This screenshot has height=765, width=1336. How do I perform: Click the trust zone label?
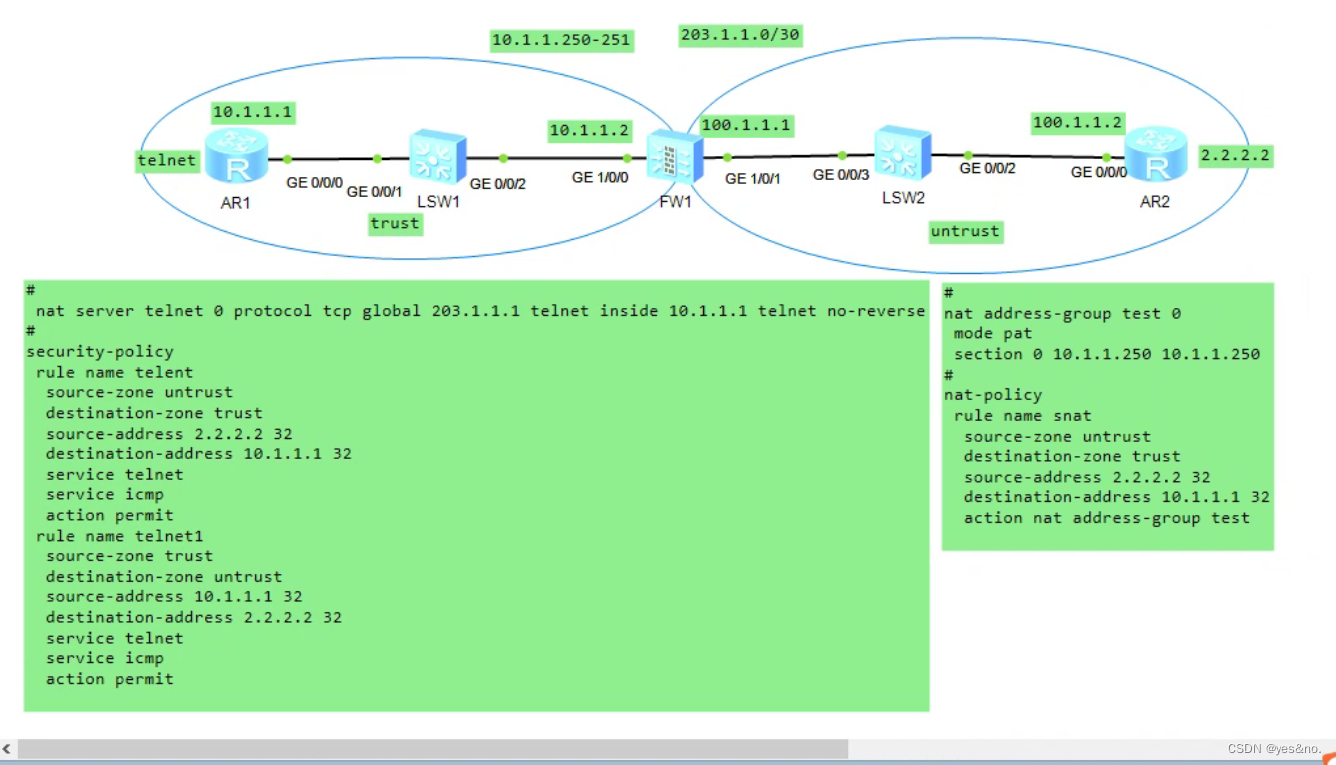395,224
